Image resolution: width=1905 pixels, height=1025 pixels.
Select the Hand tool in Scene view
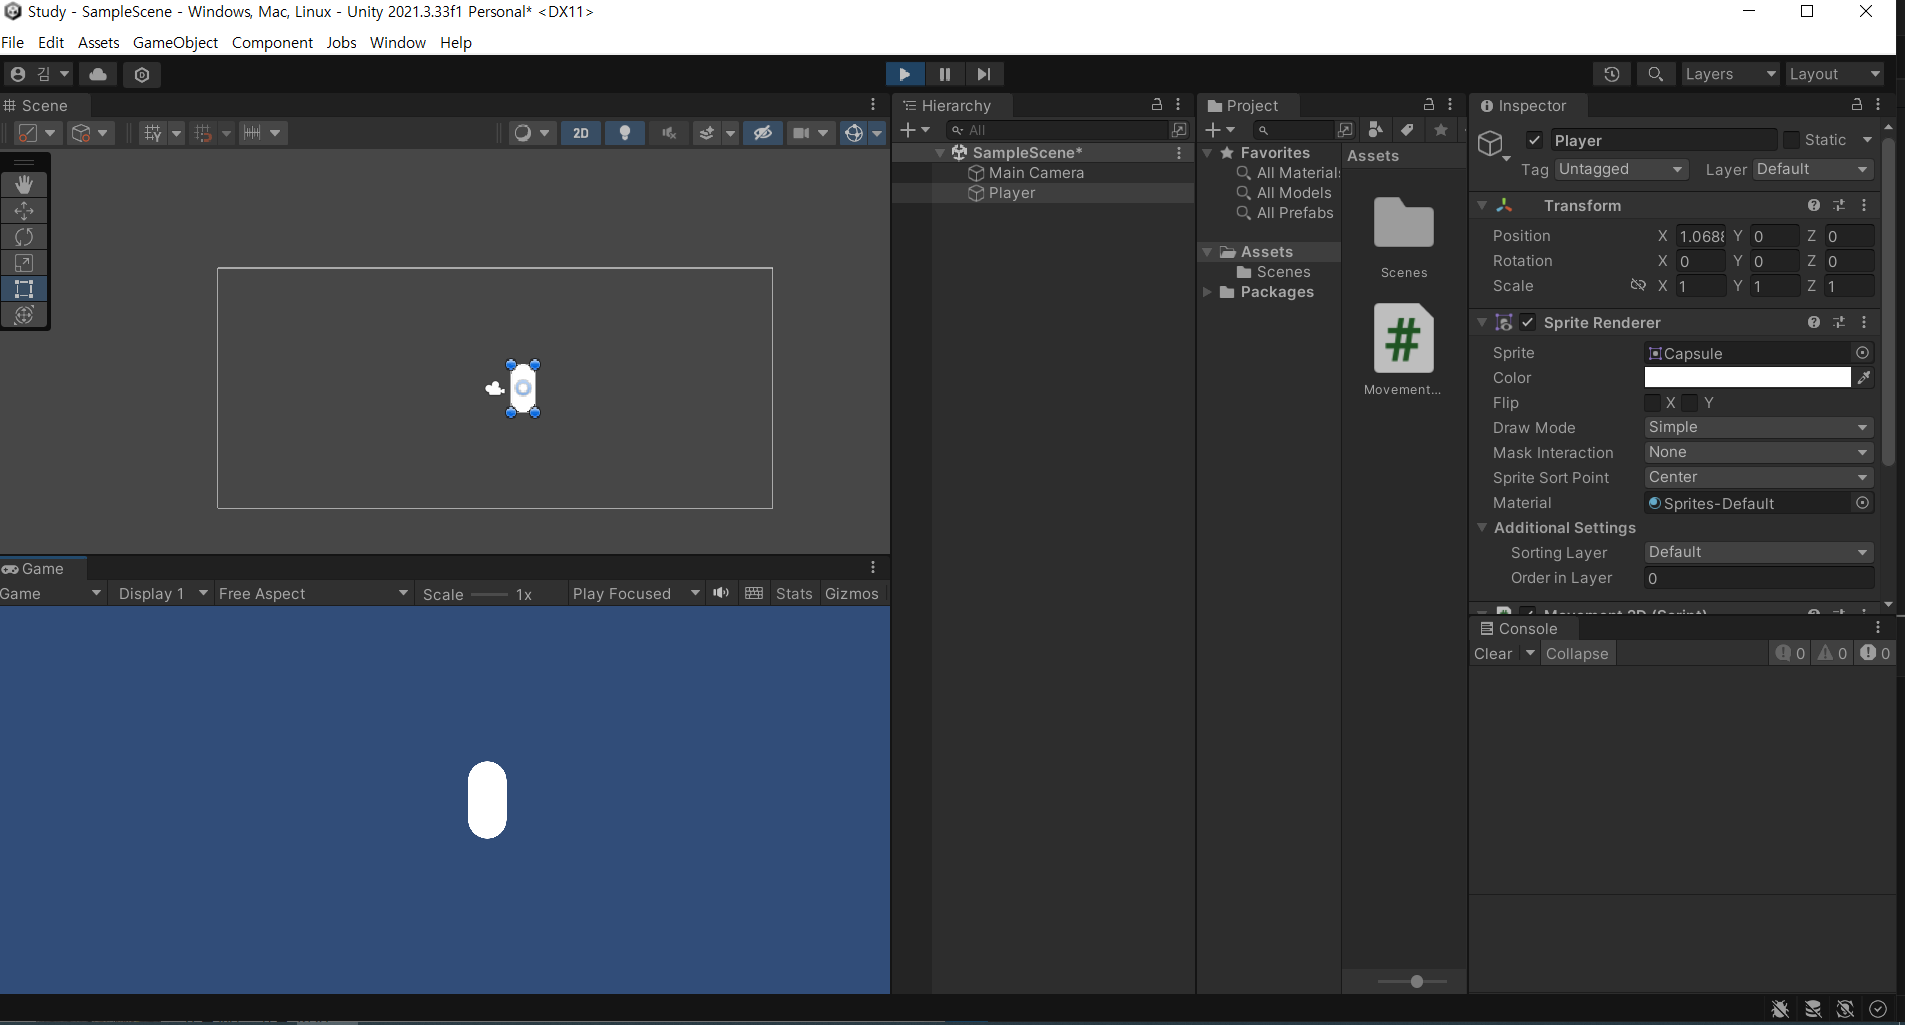click(x=24, y=185)
